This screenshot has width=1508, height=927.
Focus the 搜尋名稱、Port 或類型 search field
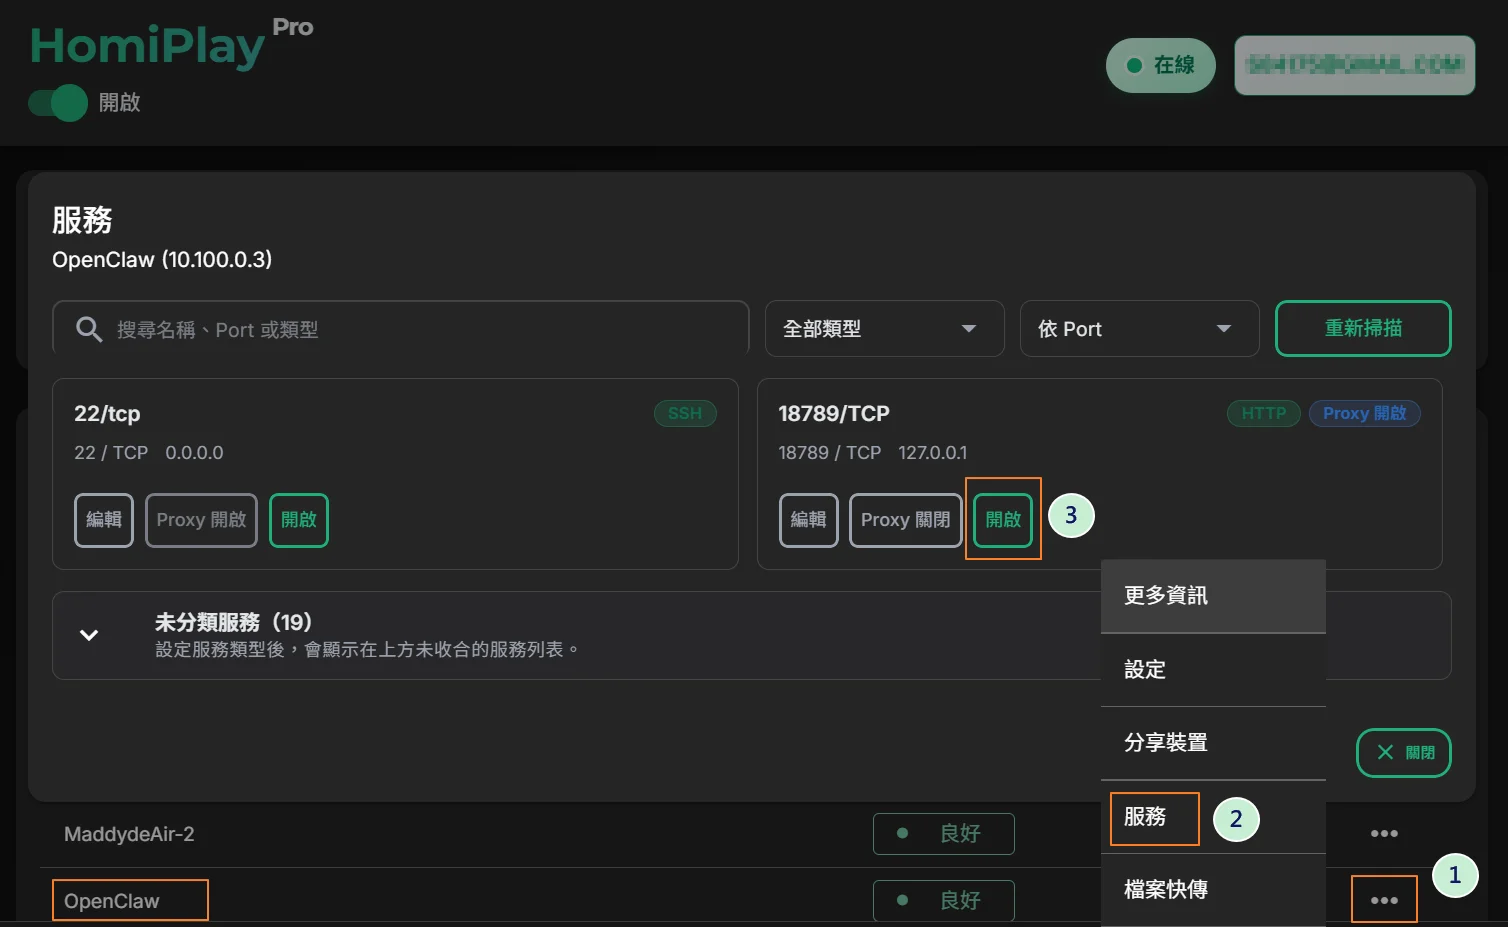(x=400, y=329)
